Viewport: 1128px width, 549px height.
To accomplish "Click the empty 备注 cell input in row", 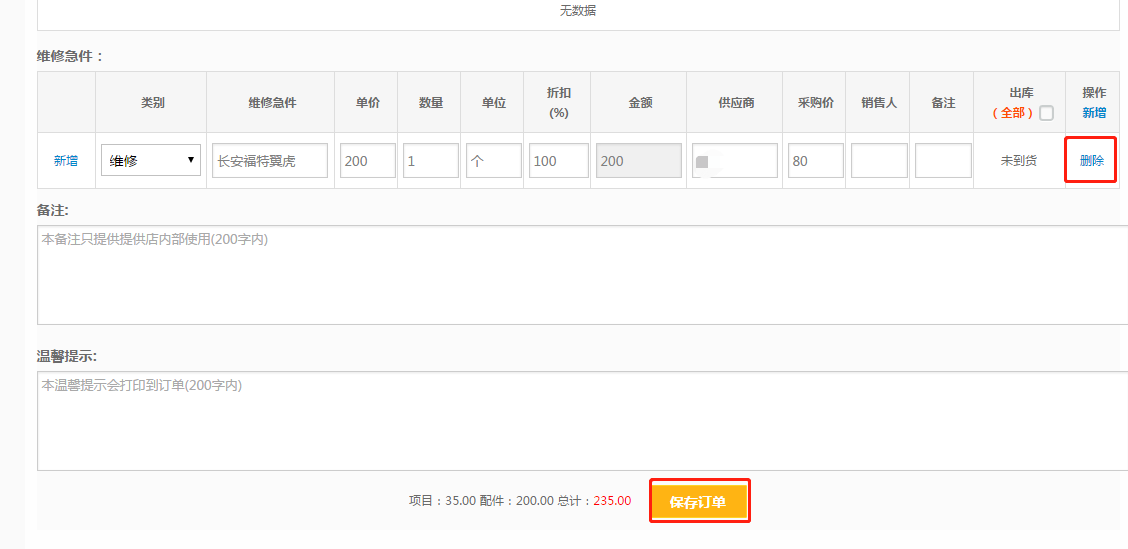I will tap(942, 160).
